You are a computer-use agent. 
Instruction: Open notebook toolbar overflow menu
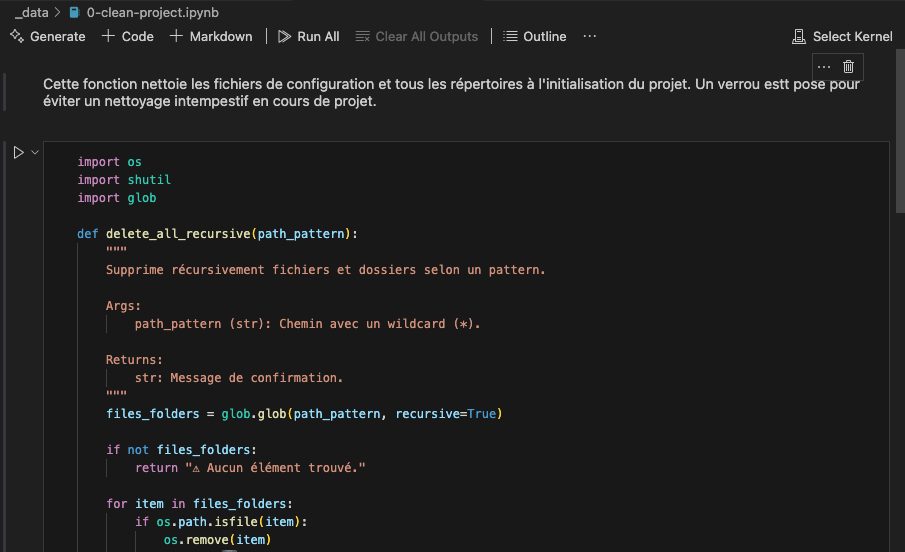tap(589, 36)
